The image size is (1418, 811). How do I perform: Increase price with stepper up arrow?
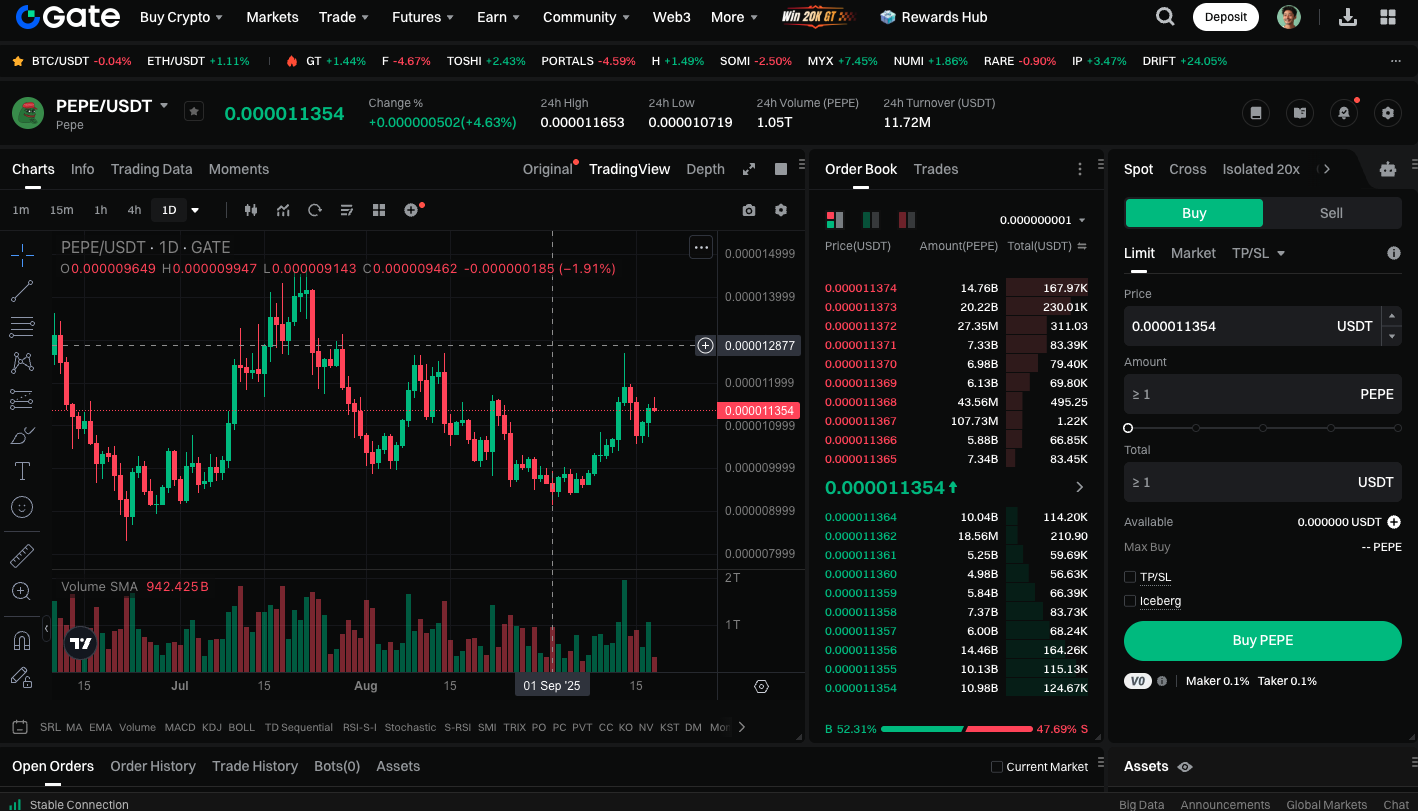point(1391,316)
